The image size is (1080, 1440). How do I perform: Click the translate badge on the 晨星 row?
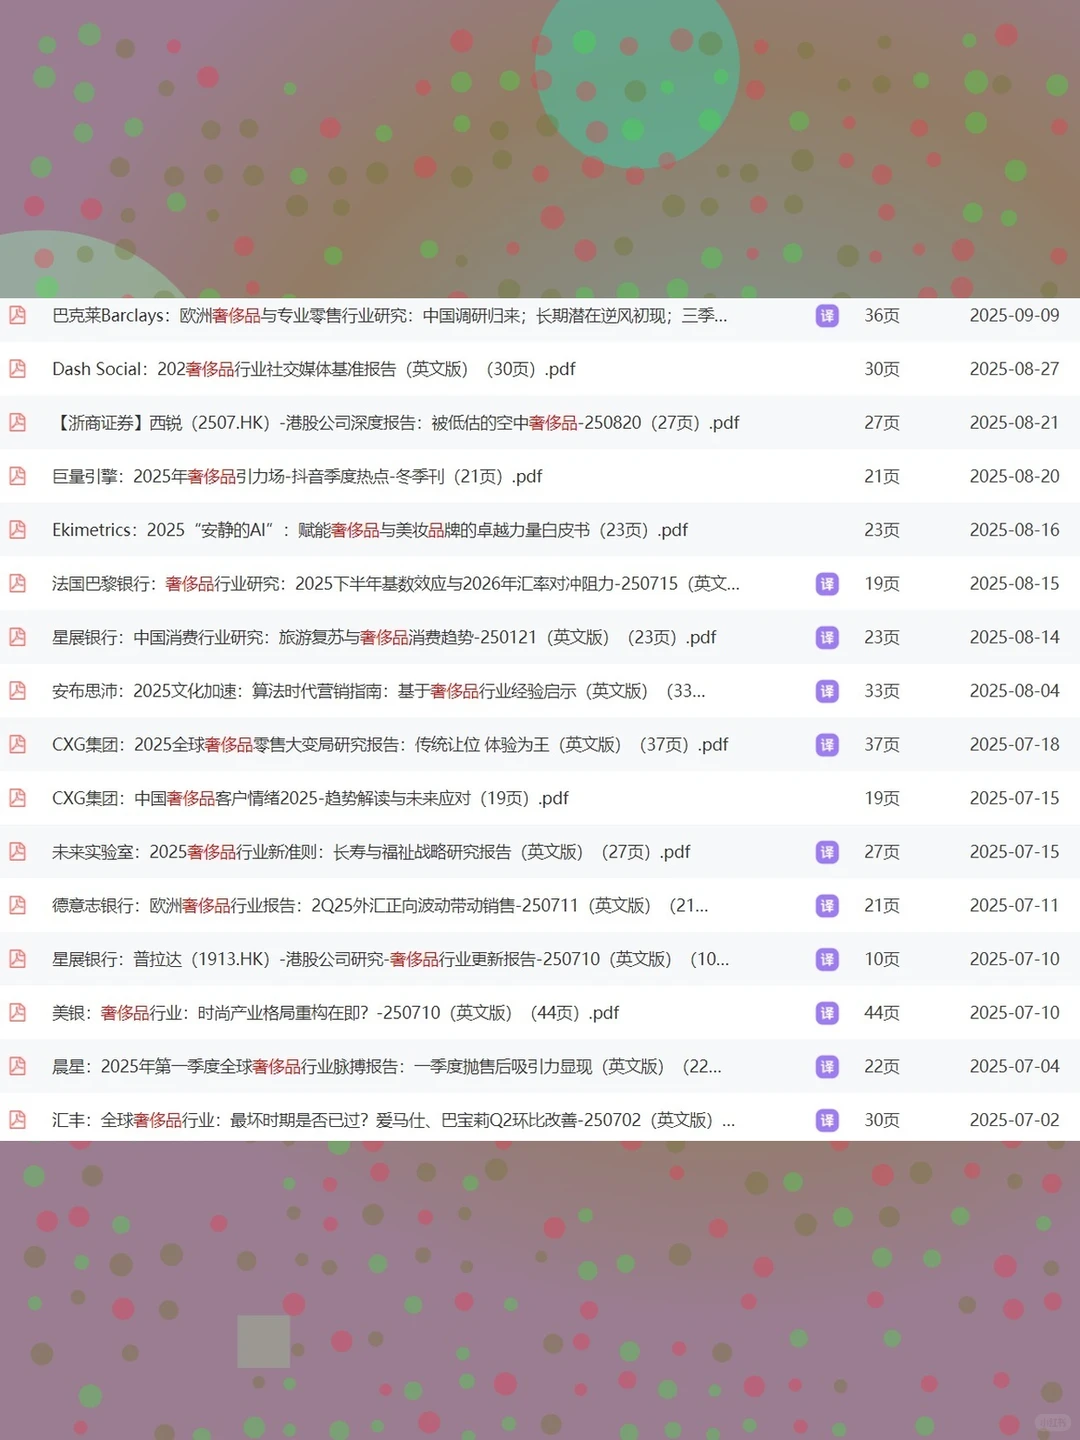pos(827,1067)
